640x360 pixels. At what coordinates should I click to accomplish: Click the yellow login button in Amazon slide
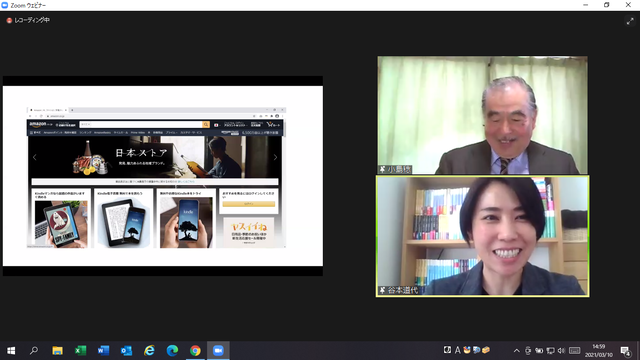click(249, 204)
